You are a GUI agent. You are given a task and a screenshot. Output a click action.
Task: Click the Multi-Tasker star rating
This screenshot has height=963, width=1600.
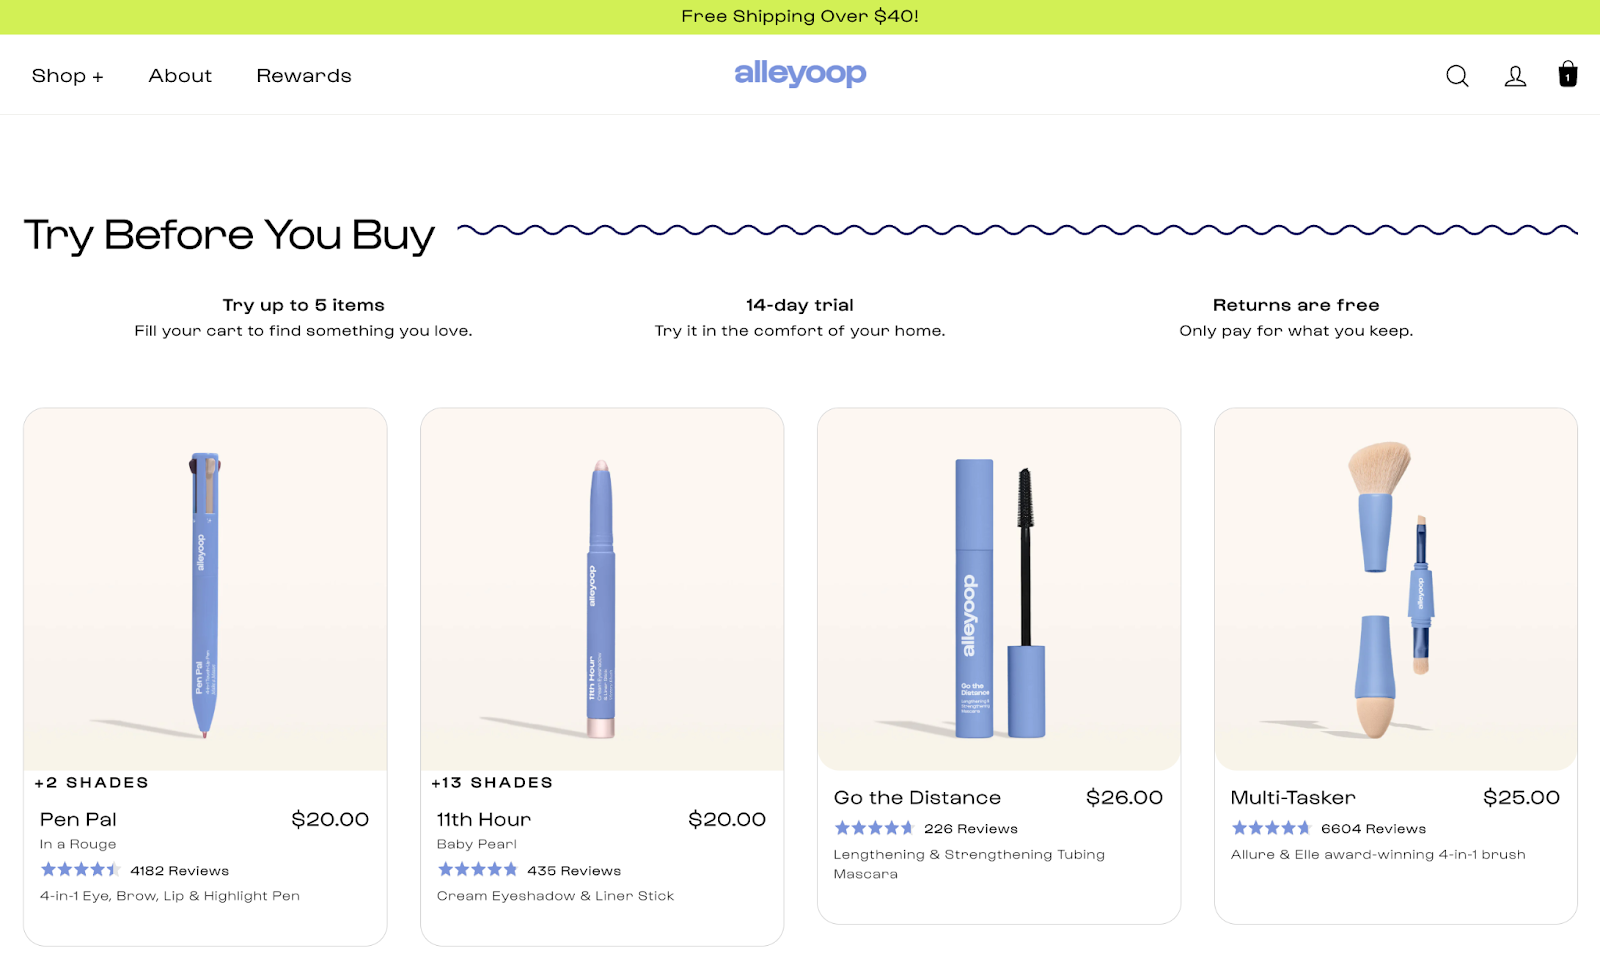(x=1271, y=828)
